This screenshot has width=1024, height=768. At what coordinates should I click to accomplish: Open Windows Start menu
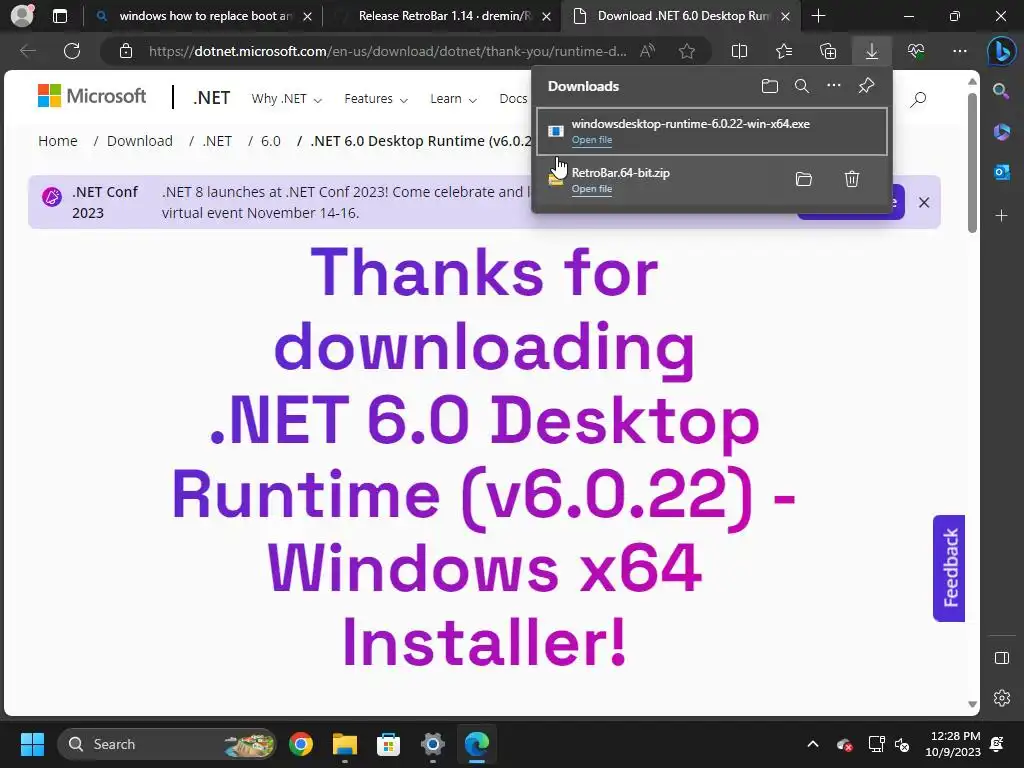pos(32,744)
